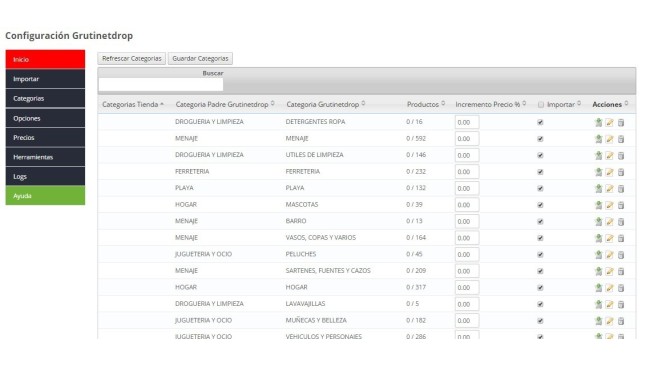Screen dimensions: 646x366
Task: Open the Inicio sidebar item
Action: point(45,59)
